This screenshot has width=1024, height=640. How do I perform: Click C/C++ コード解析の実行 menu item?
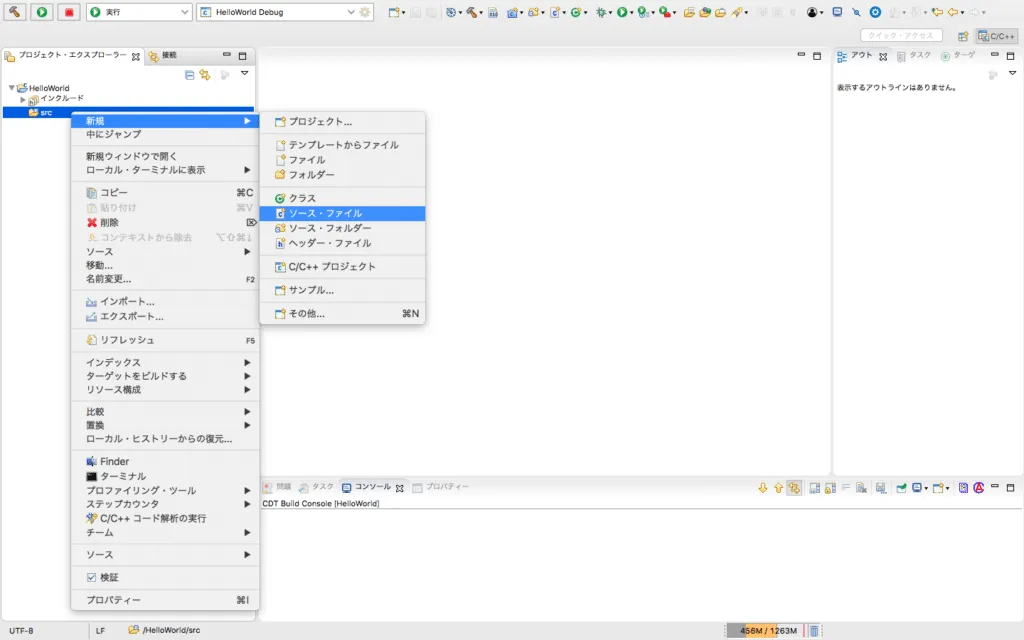[166, 519]
